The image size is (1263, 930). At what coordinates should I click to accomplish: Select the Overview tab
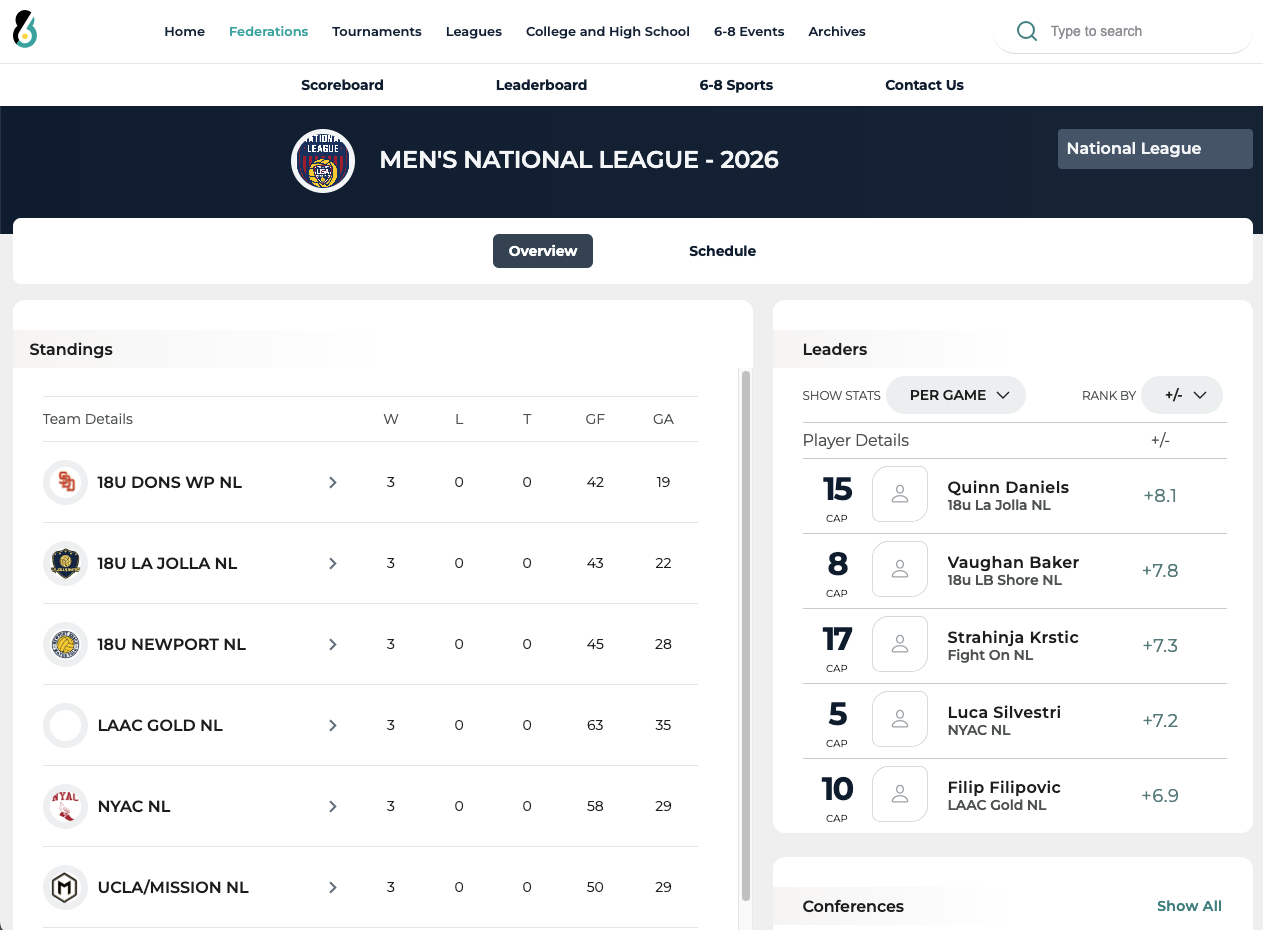tap(543, 251)
